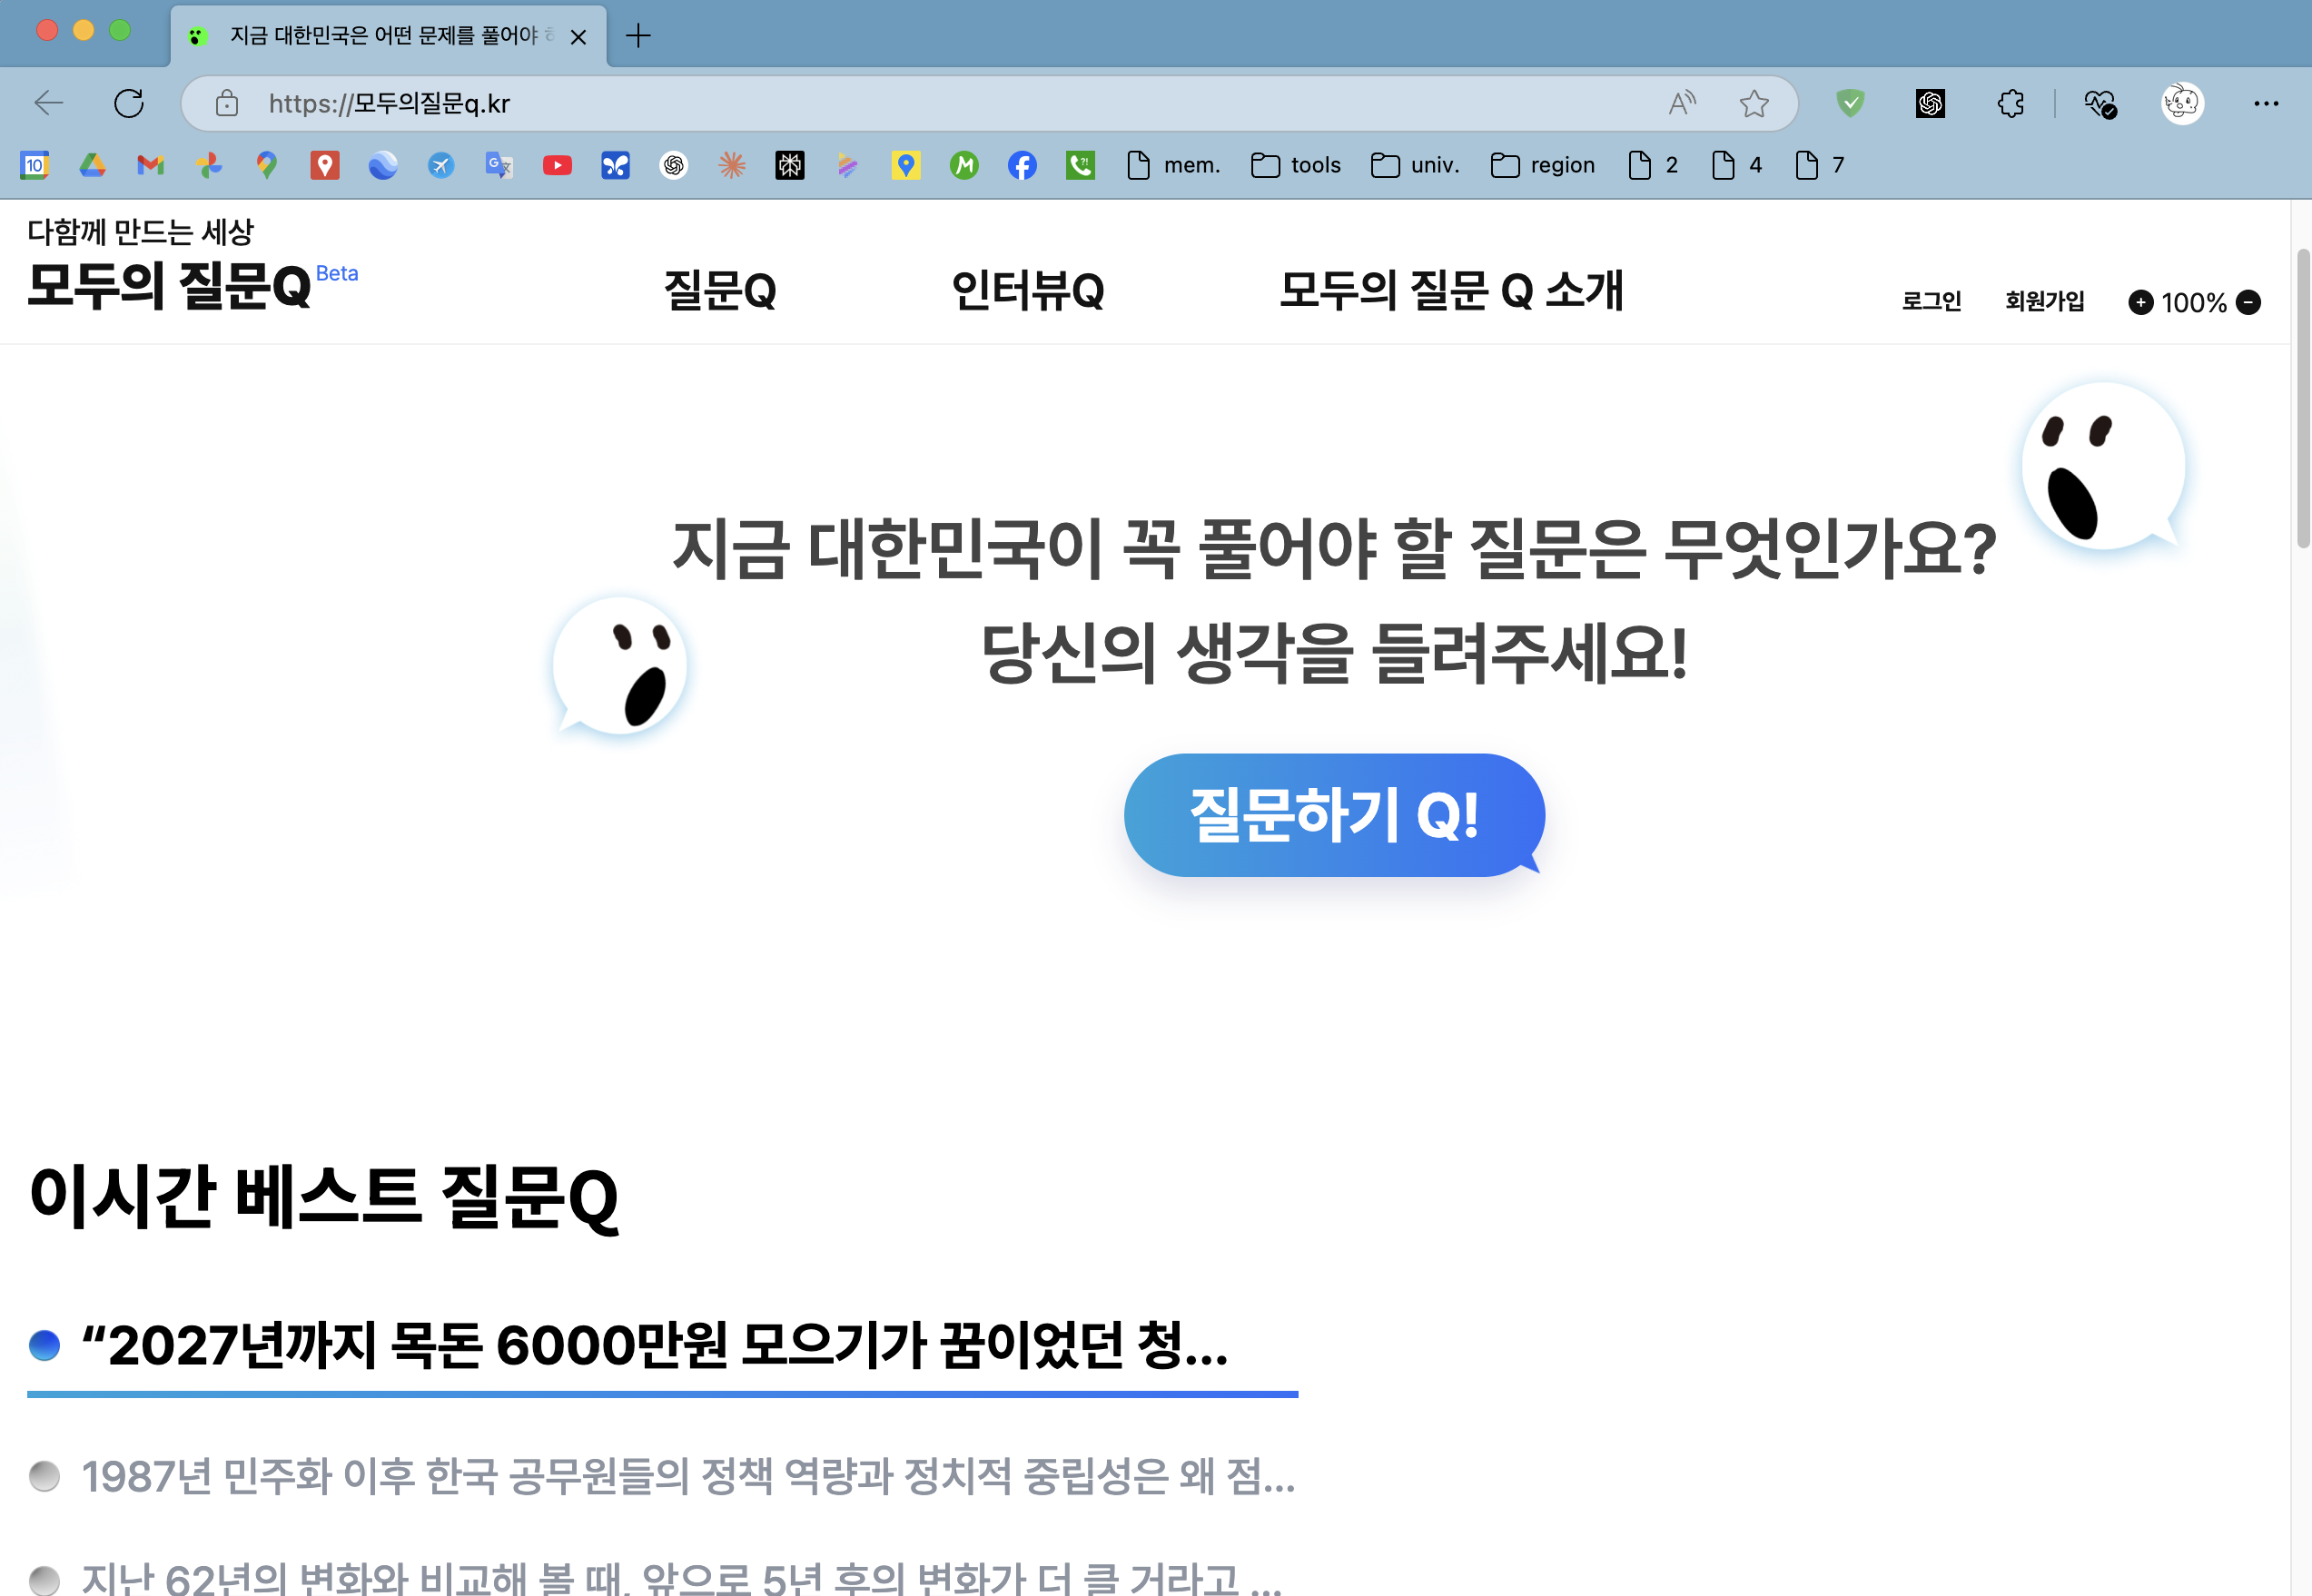Image resolution: width=2312 pixels, height=1596 pixels.
Task: Select the blue-dot best question about 6000만원
Action: (655, 1345)
